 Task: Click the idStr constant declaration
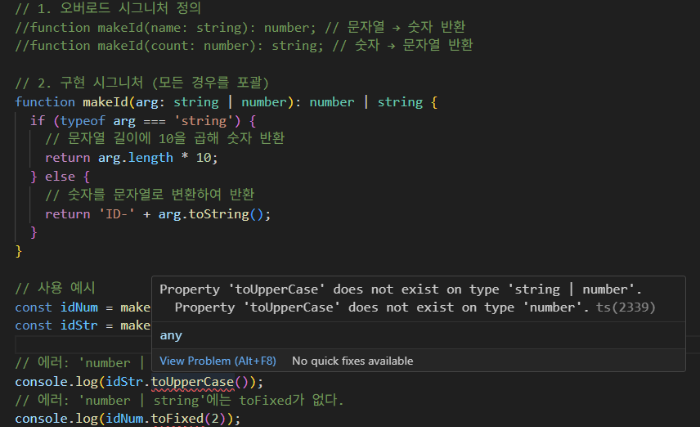[79, 326]
